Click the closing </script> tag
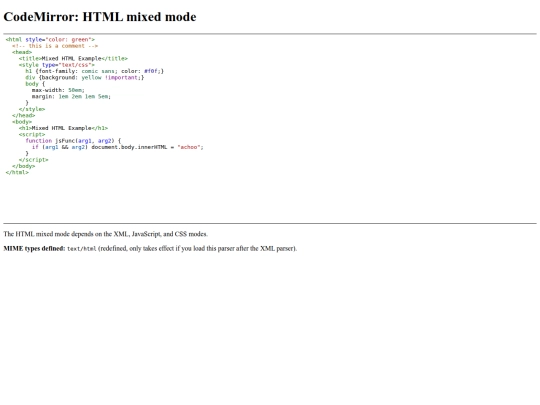 [33, 160]
